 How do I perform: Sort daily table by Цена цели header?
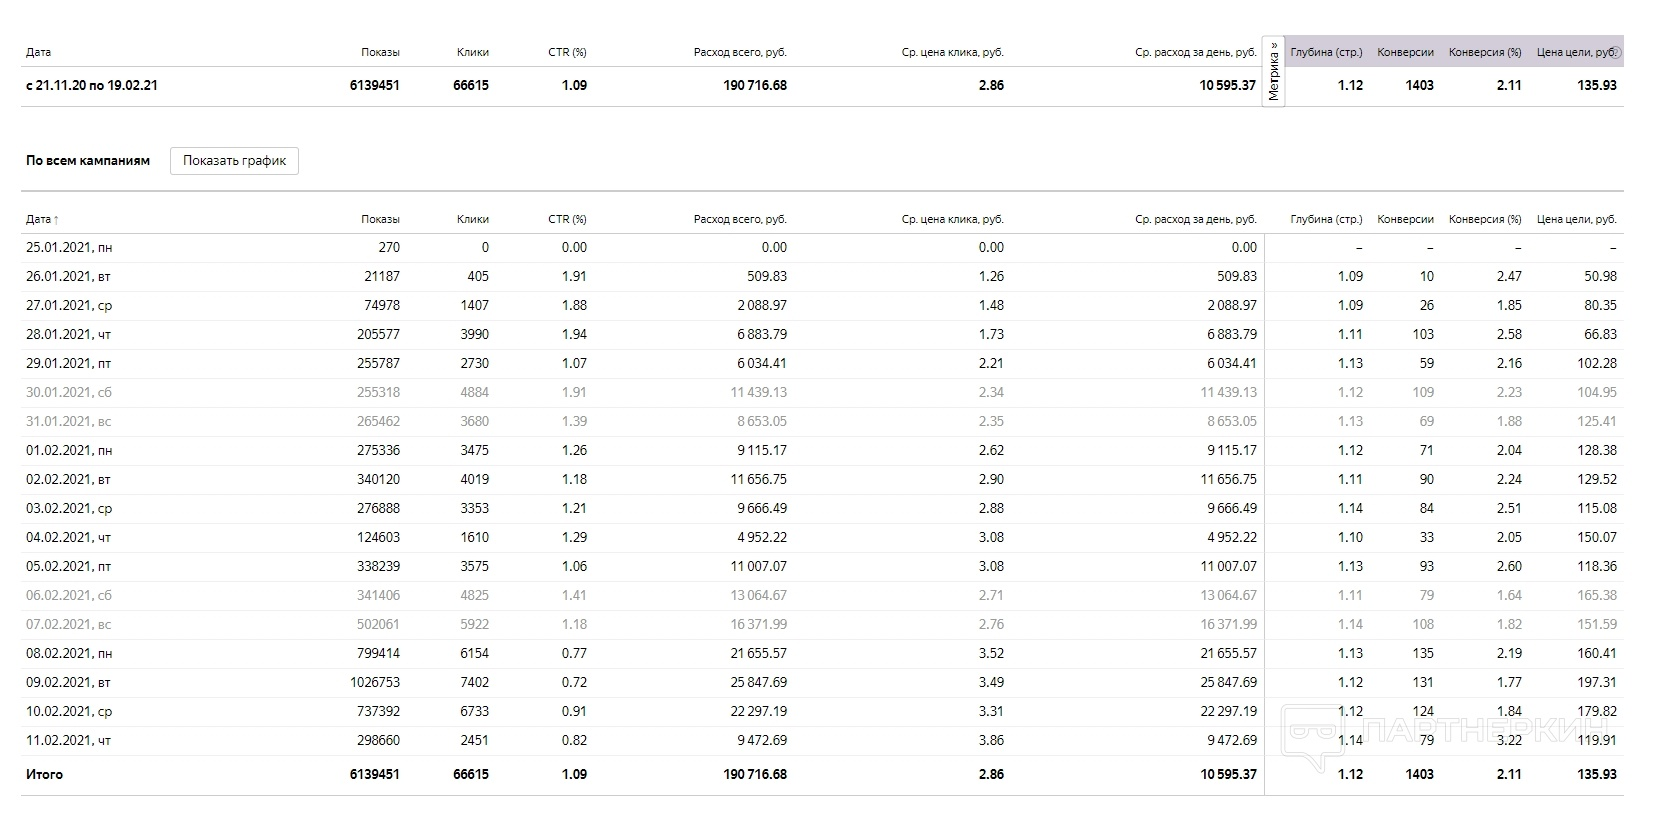pyautogui.click(x=1576, y=219)
